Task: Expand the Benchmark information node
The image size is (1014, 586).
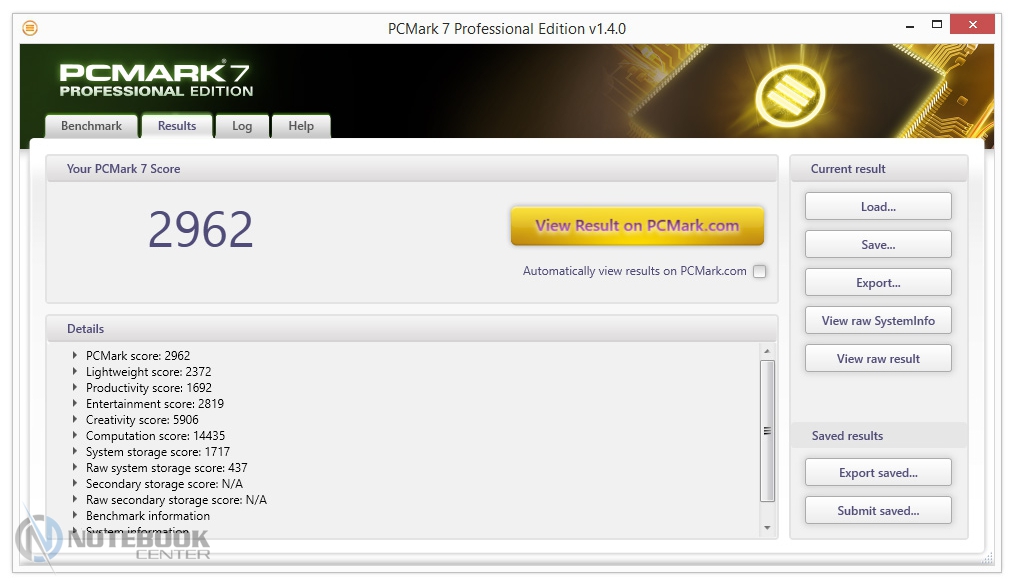Action: click(x=75, y=515)
